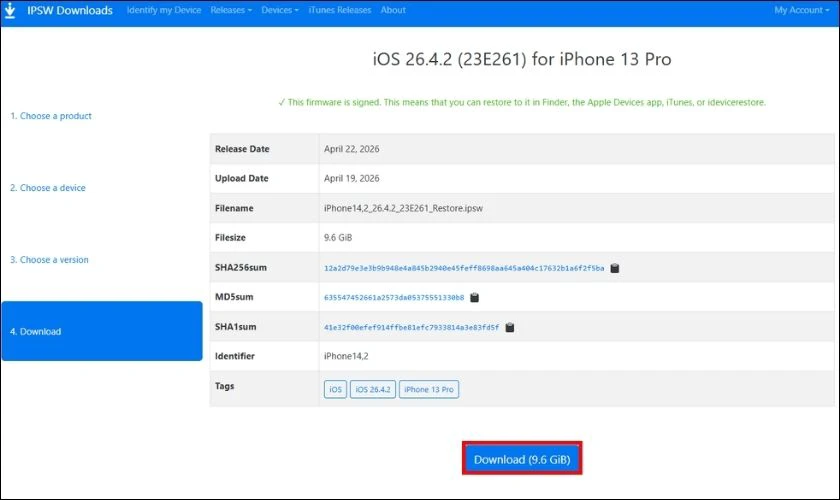Viewport: 840px width, 500px height.
Task: Click the SHA1sum hash value
Action: 411,327
